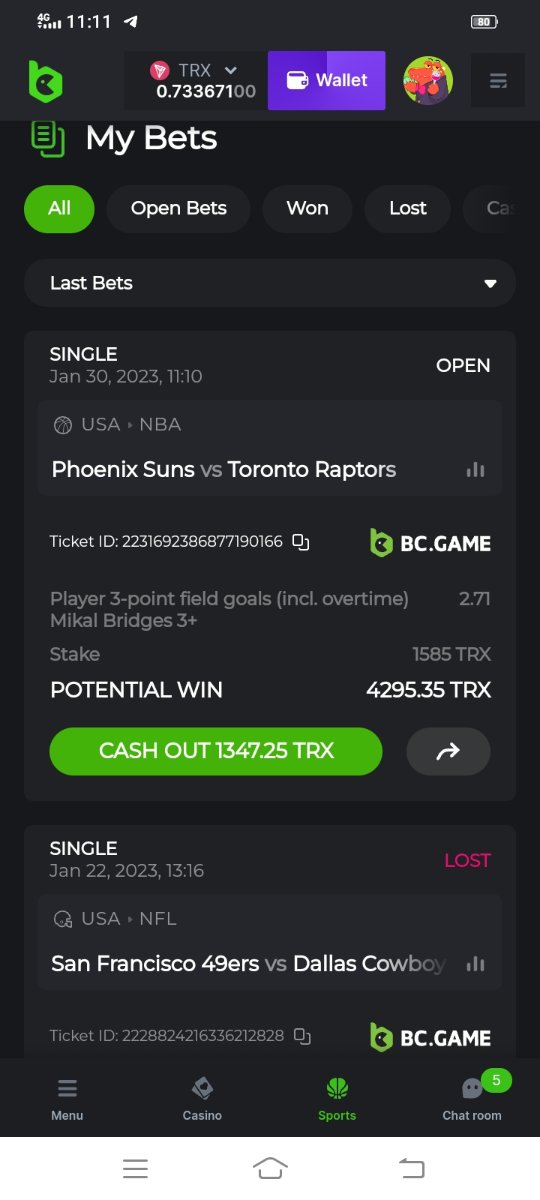Open the Wallet button
The image size is (540, 1200).
pyautogui.click(x=327, y=81)
